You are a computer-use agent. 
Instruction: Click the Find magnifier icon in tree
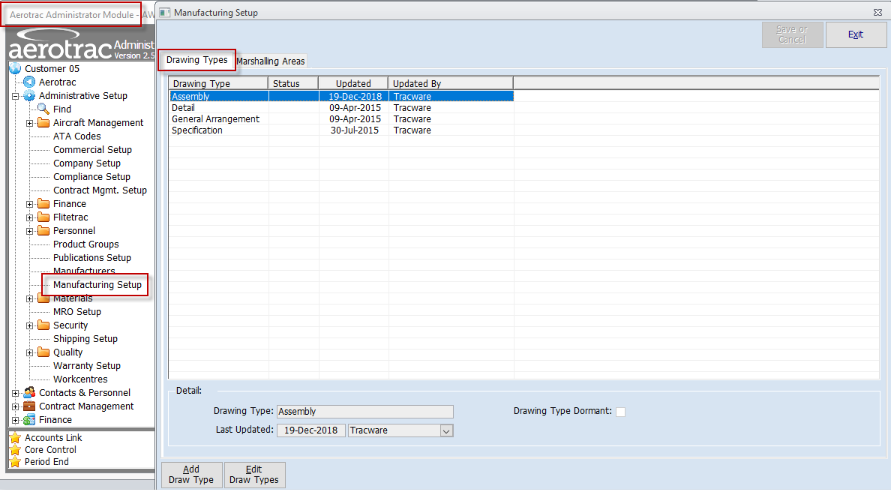point(43,109)
